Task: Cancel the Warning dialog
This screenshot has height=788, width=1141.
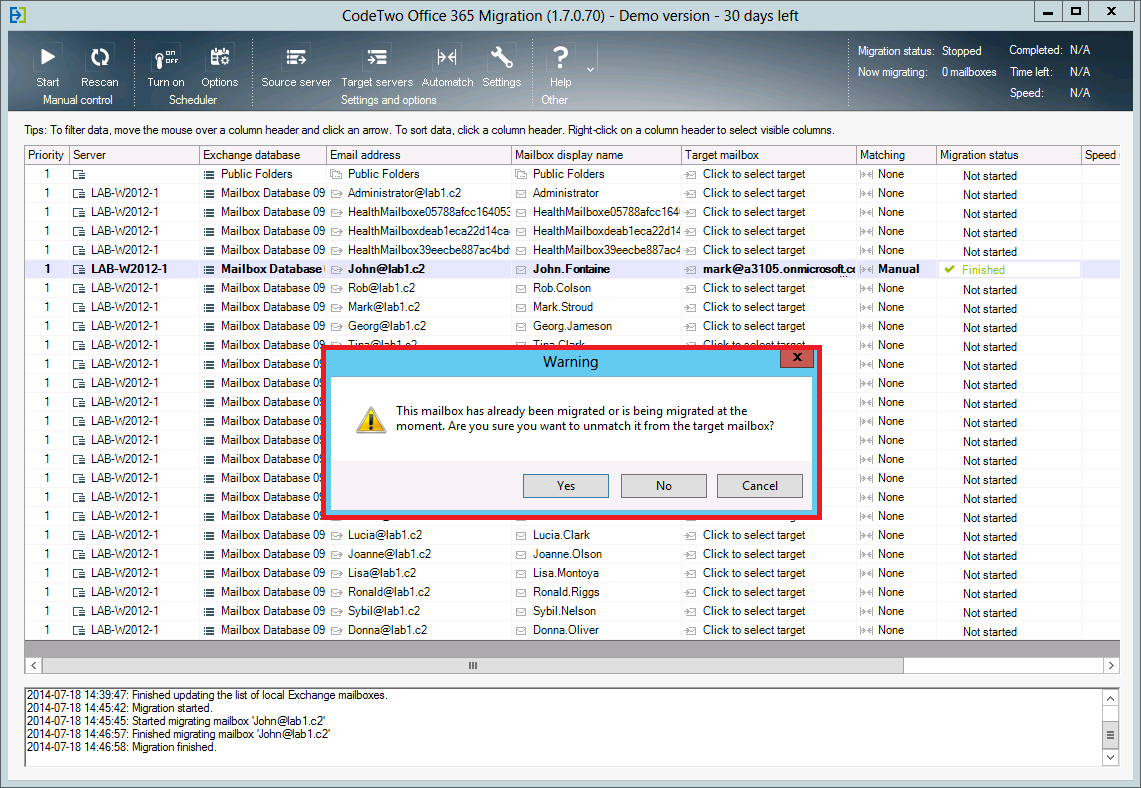Action: pos(760,486)
